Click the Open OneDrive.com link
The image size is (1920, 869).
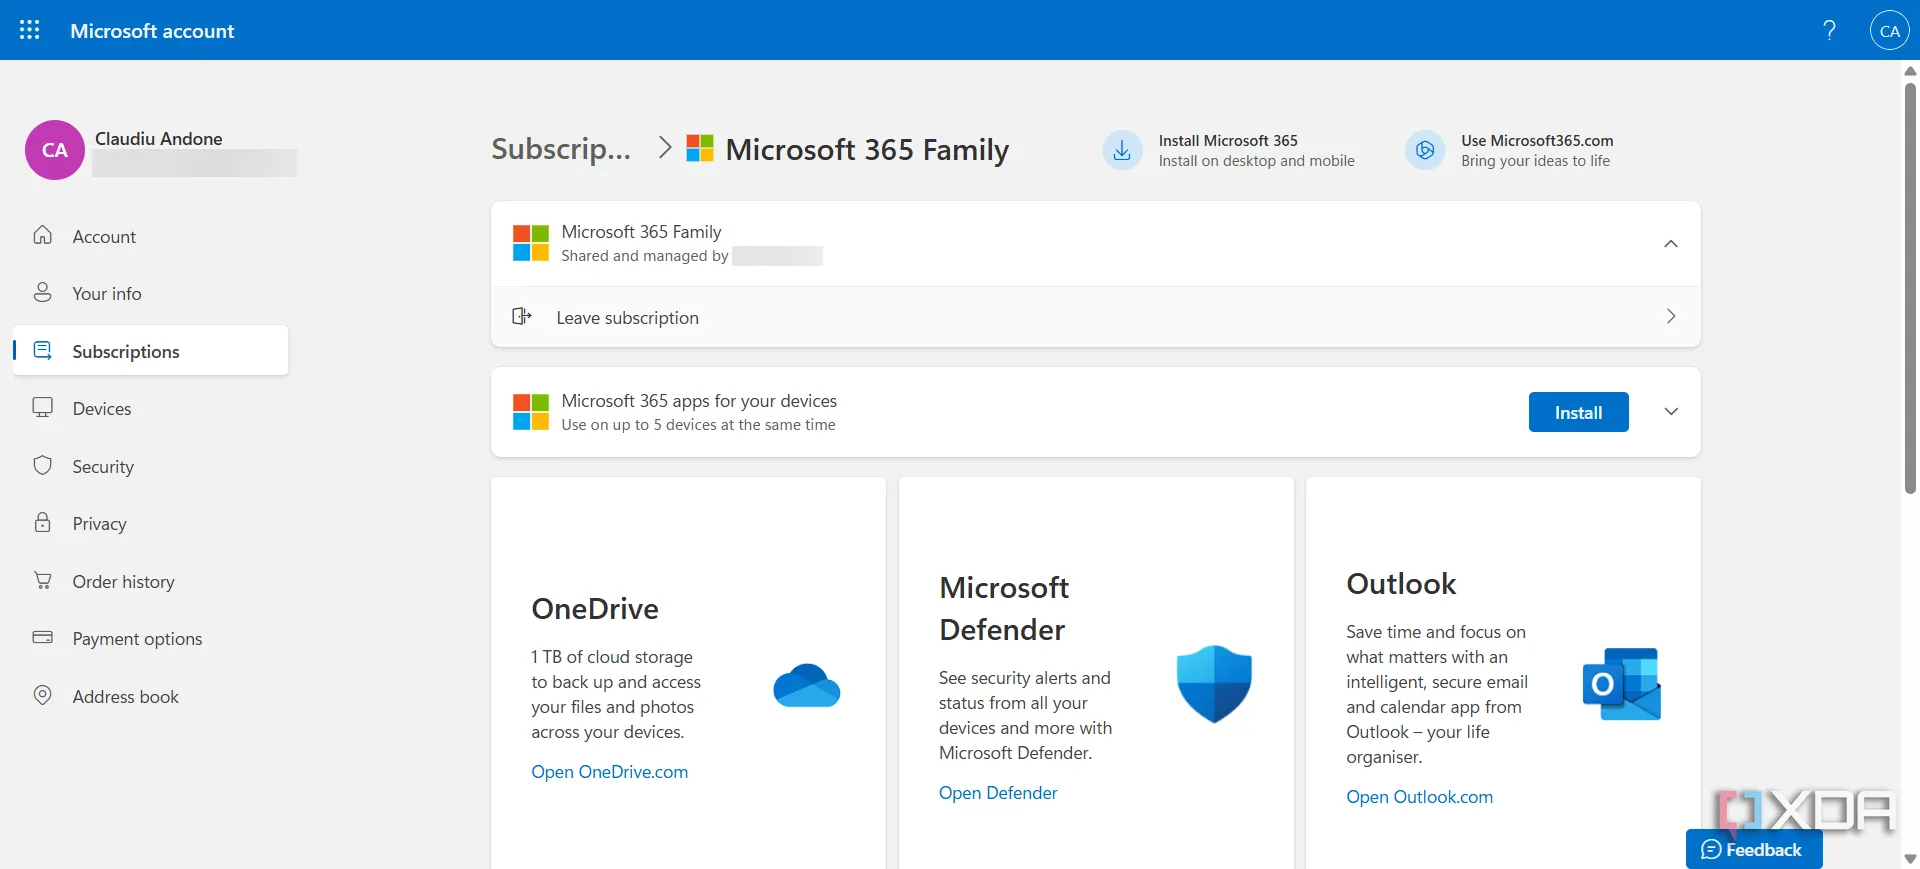coord(609,771)
